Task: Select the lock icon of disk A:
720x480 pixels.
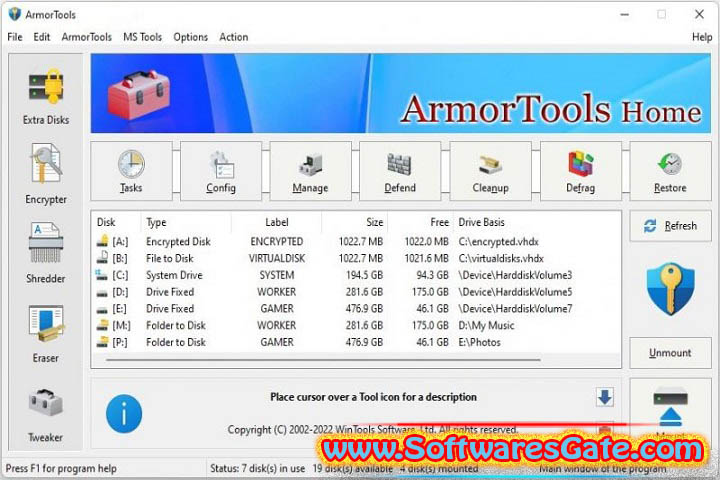Action: point(103,241)
